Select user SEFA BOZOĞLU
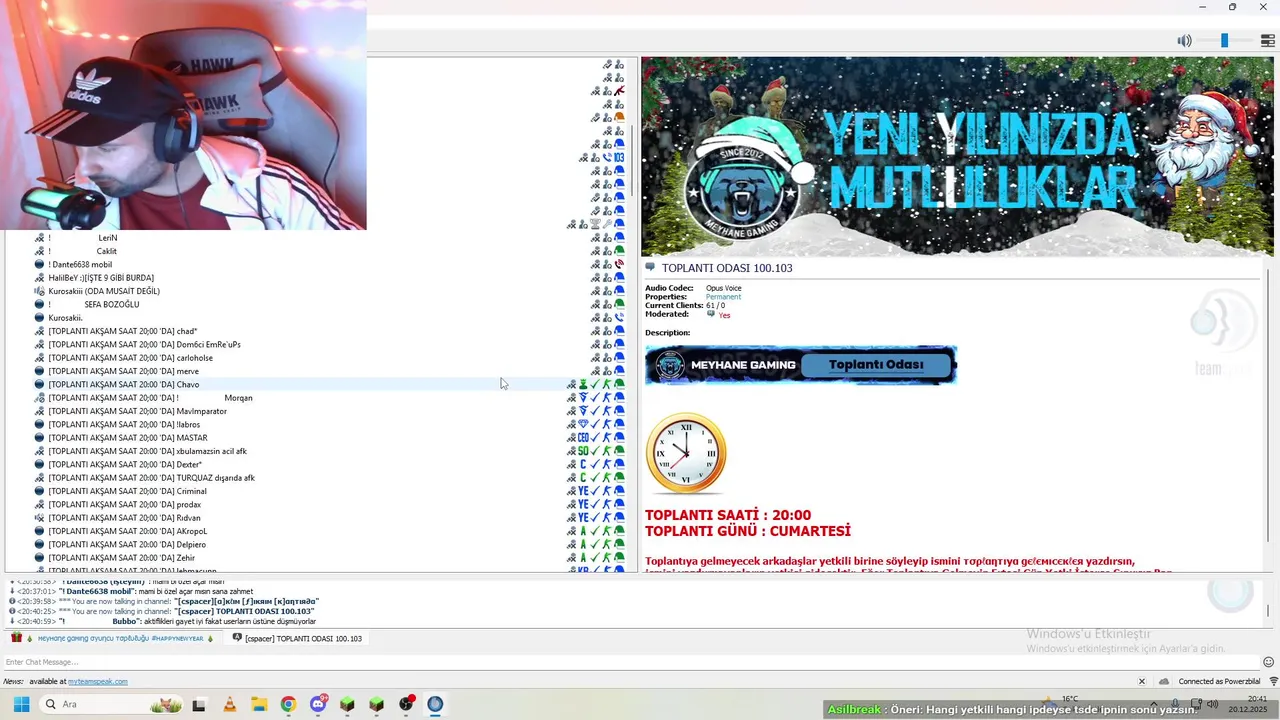 click(x=111, y=304)
